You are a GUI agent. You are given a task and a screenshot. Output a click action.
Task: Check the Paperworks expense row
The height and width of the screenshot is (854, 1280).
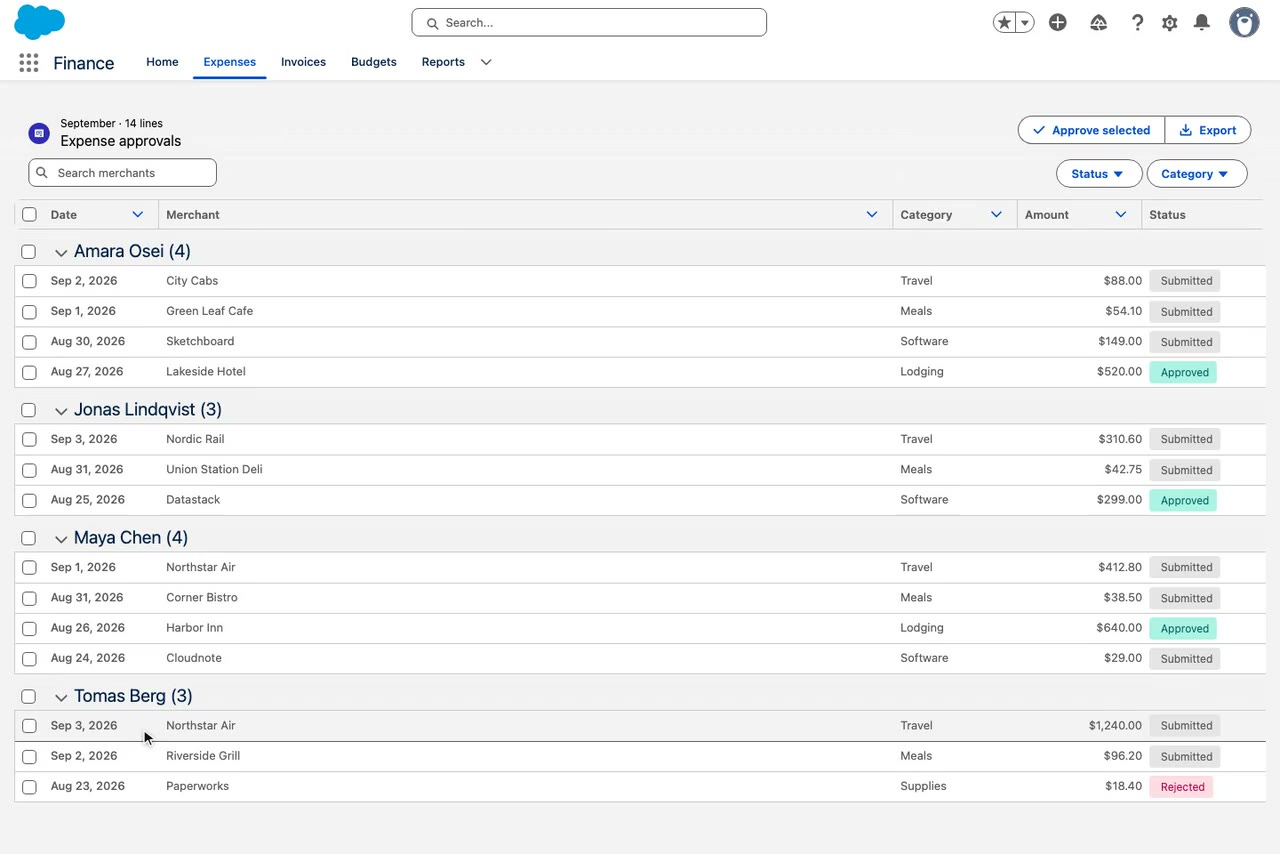(29, 787)
